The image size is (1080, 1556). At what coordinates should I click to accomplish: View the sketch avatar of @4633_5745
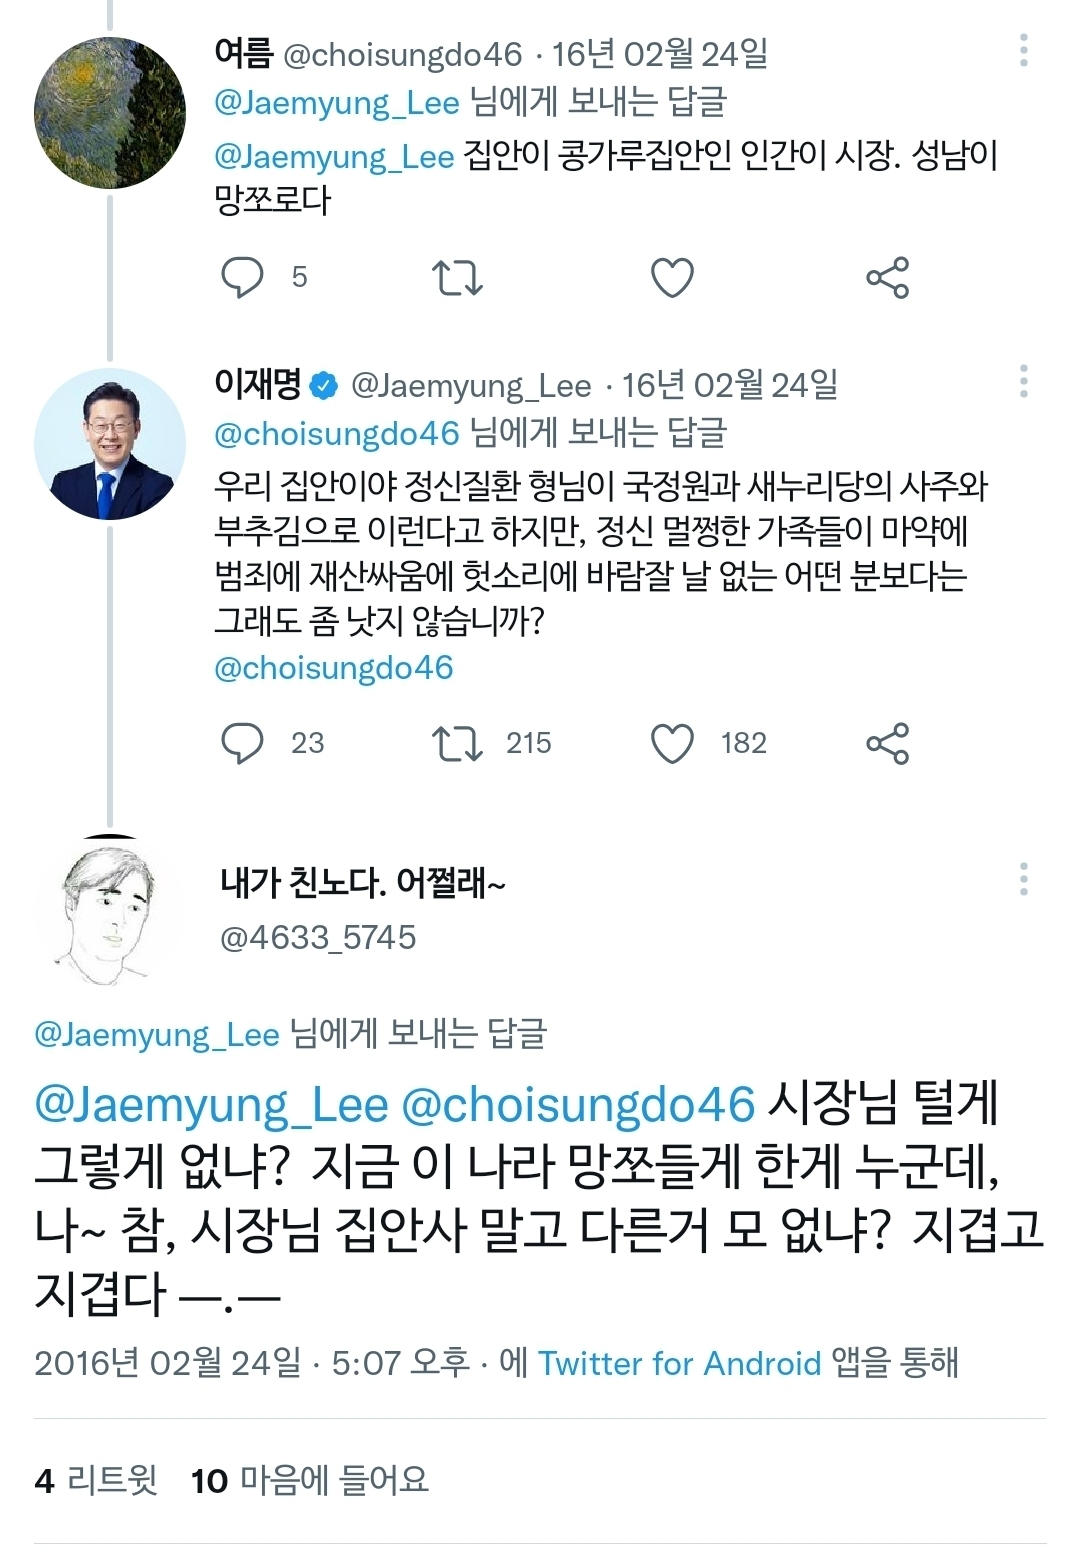pos(108,910)
